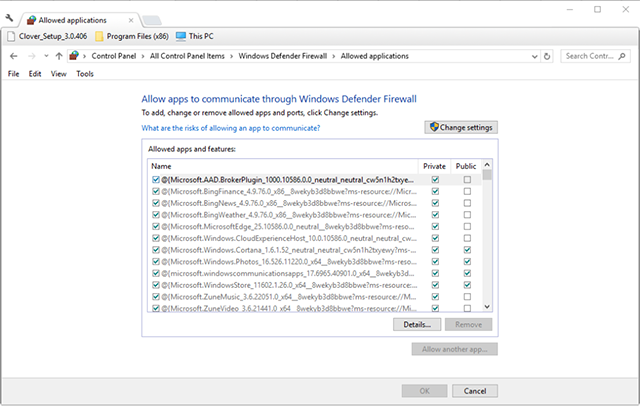The image size is (640, 406).
Task: Click the address bar firewall icon
Action: tap(74, 55)
